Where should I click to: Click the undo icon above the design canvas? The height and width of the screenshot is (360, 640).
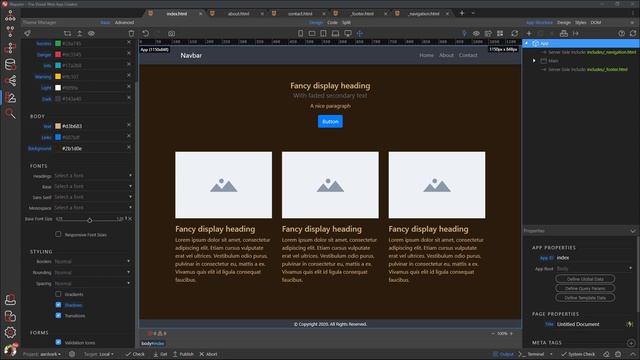(145, 33)
